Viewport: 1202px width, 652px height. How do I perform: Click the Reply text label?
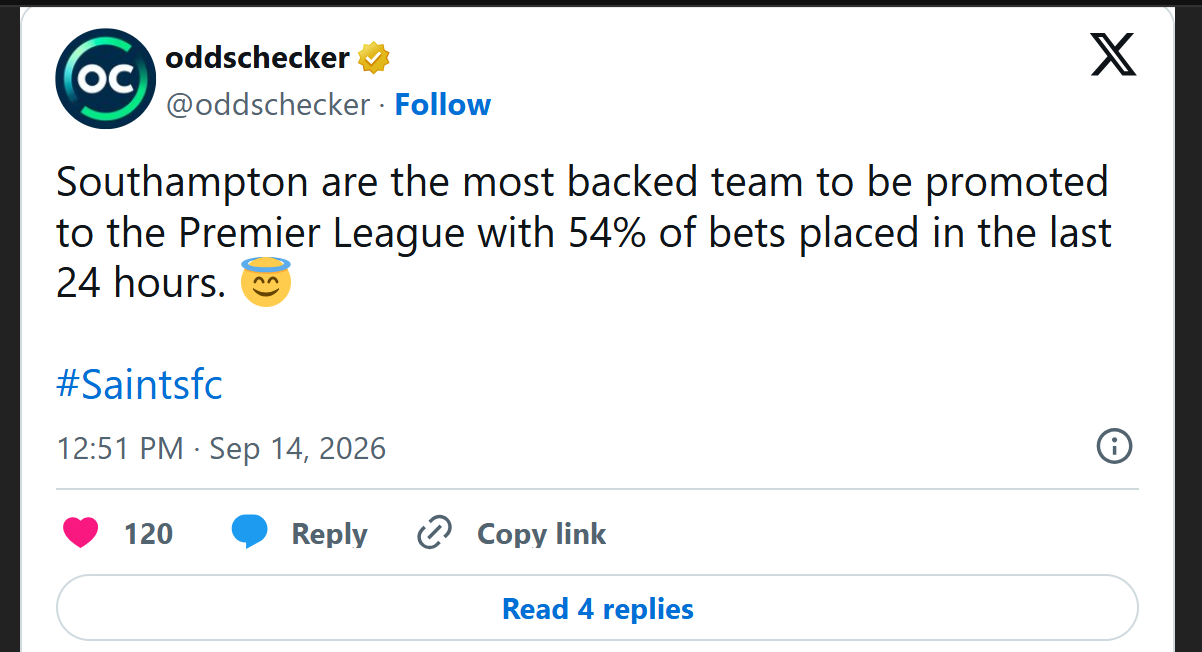329,534
